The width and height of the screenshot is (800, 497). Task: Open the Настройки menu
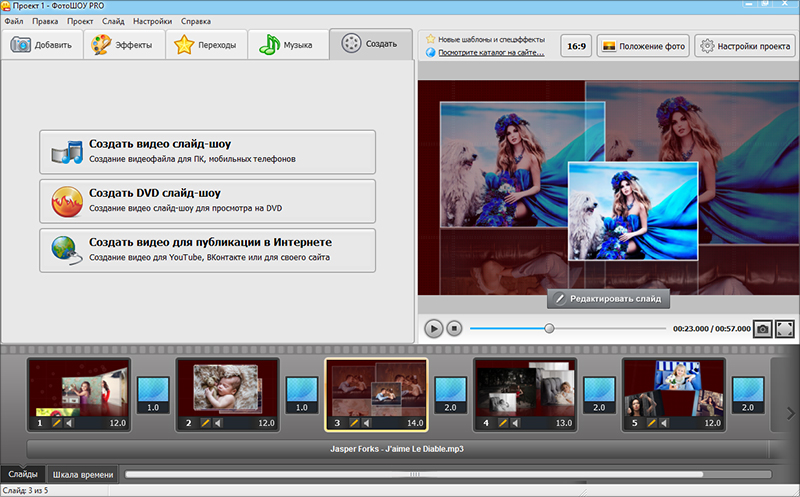click(153, 21)
